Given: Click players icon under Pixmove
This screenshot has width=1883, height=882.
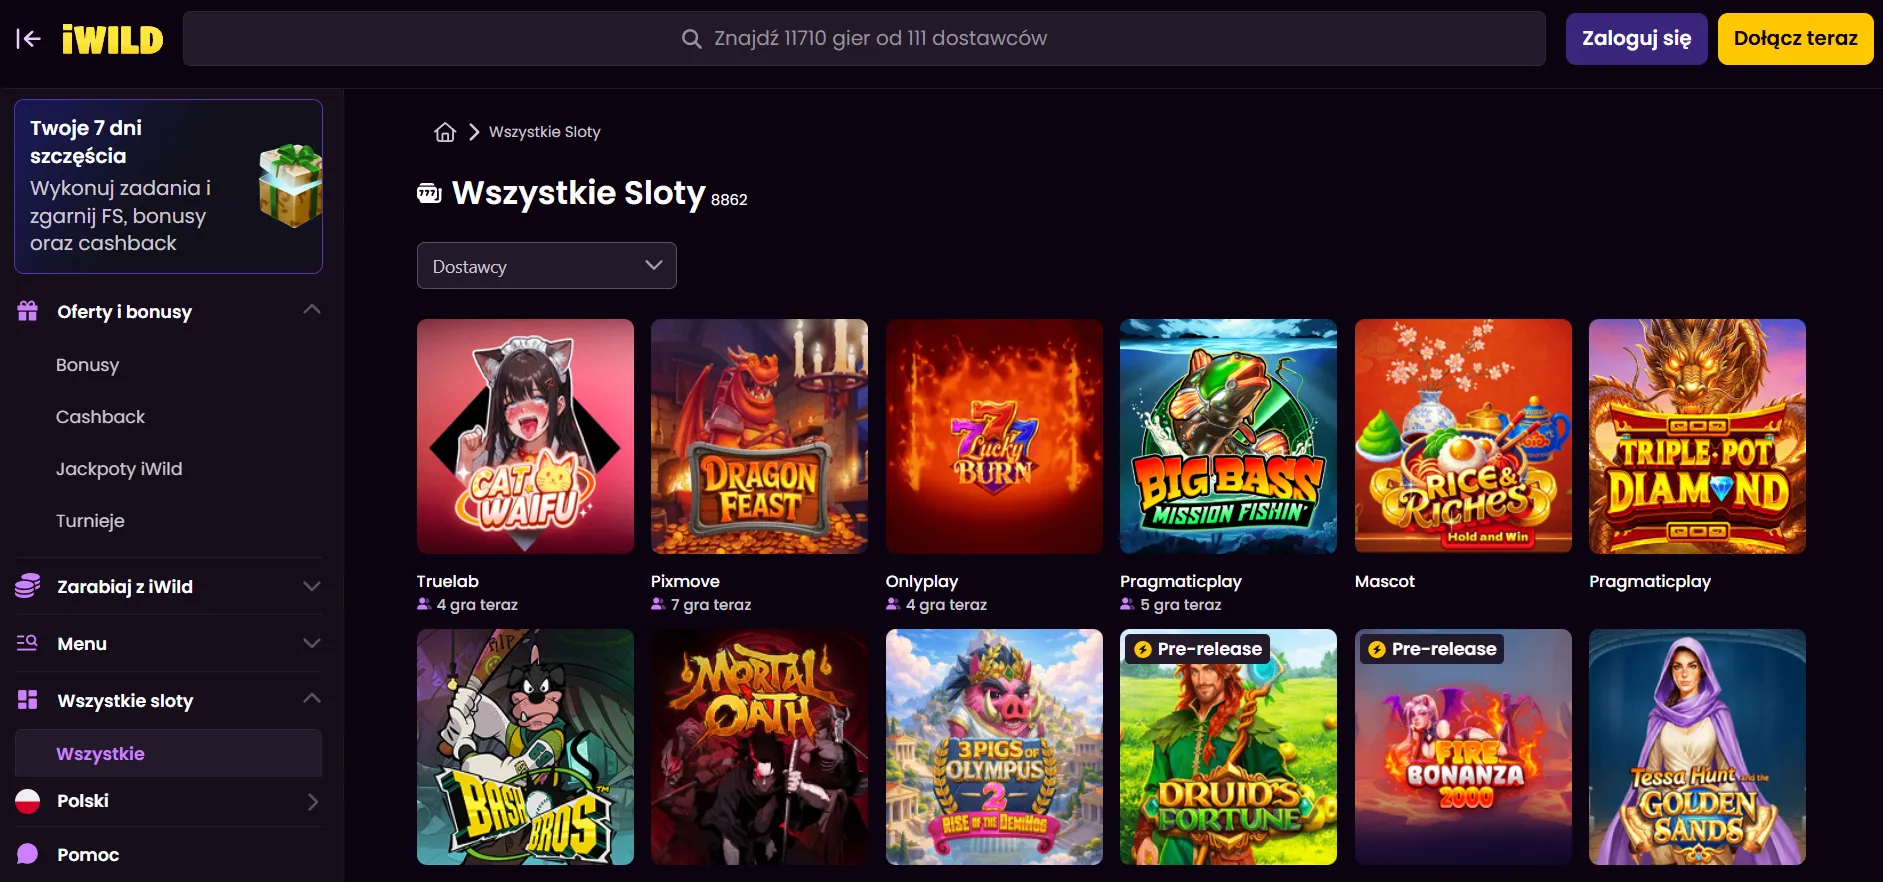Looking at the screenshot, I should click(x=658, y=604).
